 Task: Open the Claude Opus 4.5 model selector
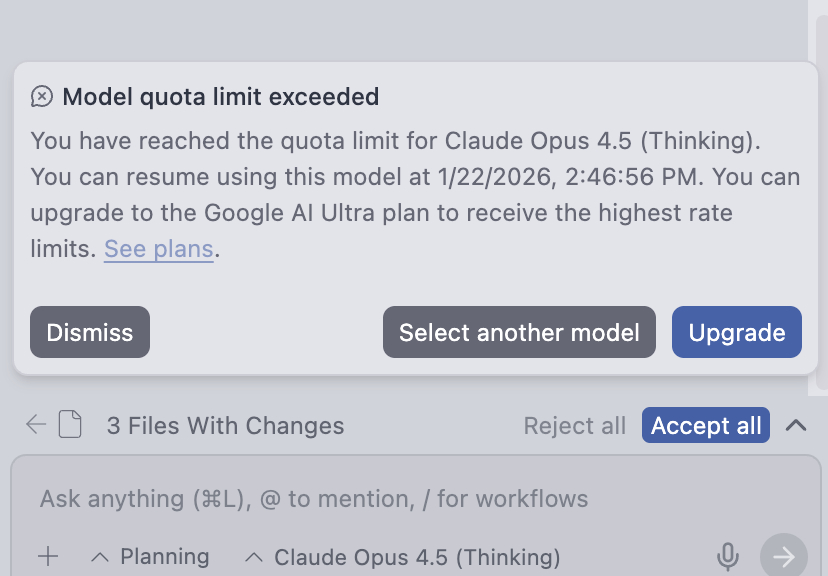[403, 557]
